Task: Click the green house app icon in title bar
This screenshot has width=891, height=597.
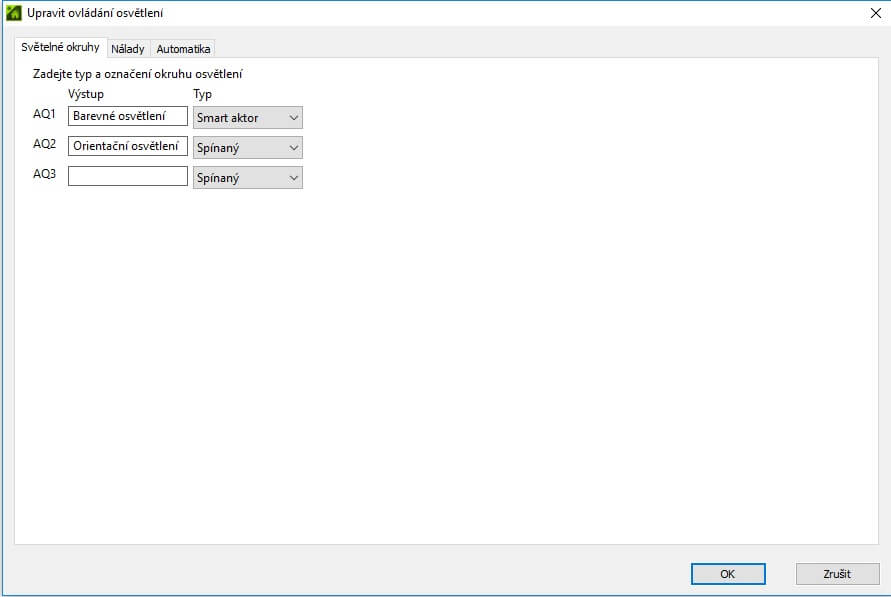Action: tap(14, 13)
